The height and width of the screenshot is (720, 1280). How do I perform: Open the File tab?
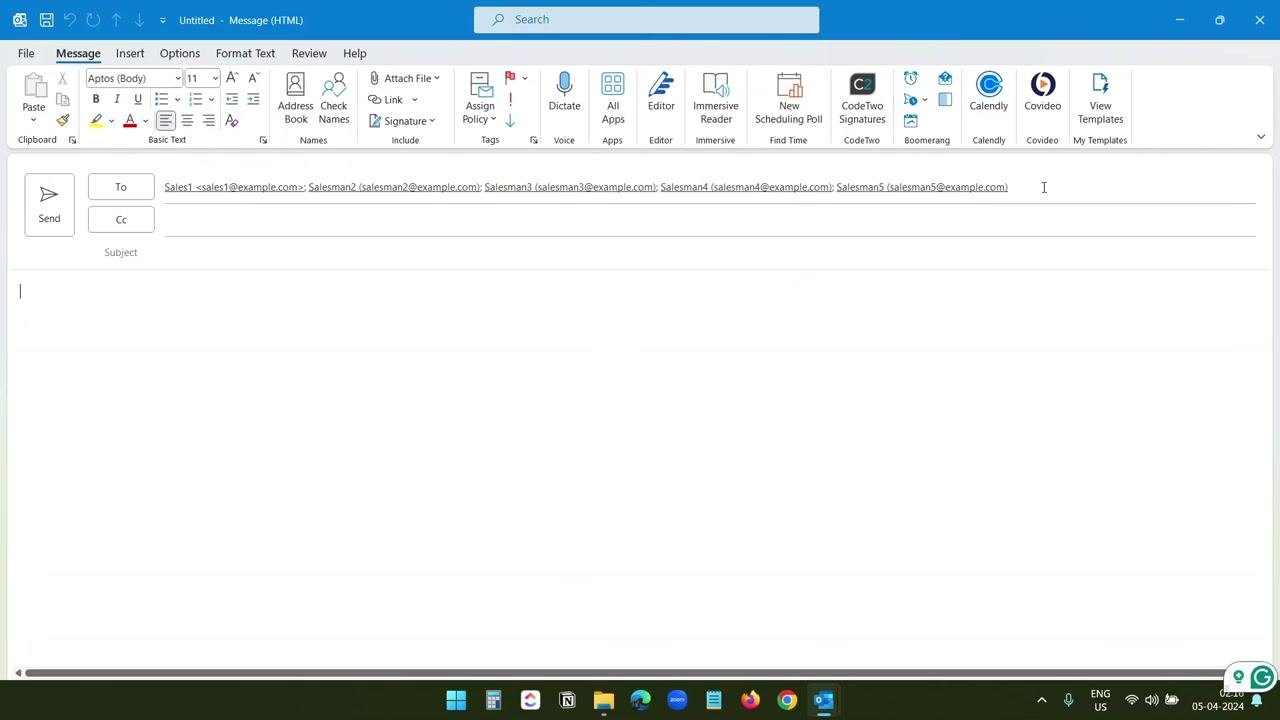click(x=26, y=53)
